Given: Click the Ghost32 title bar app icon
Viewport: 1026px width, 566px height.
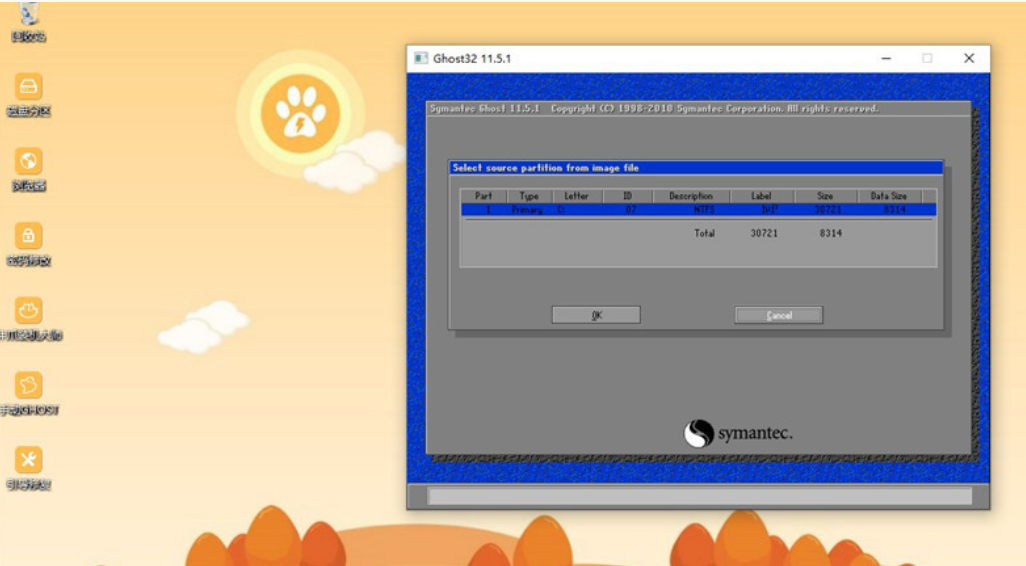Looking at the screenshot, I should (421, 58).
